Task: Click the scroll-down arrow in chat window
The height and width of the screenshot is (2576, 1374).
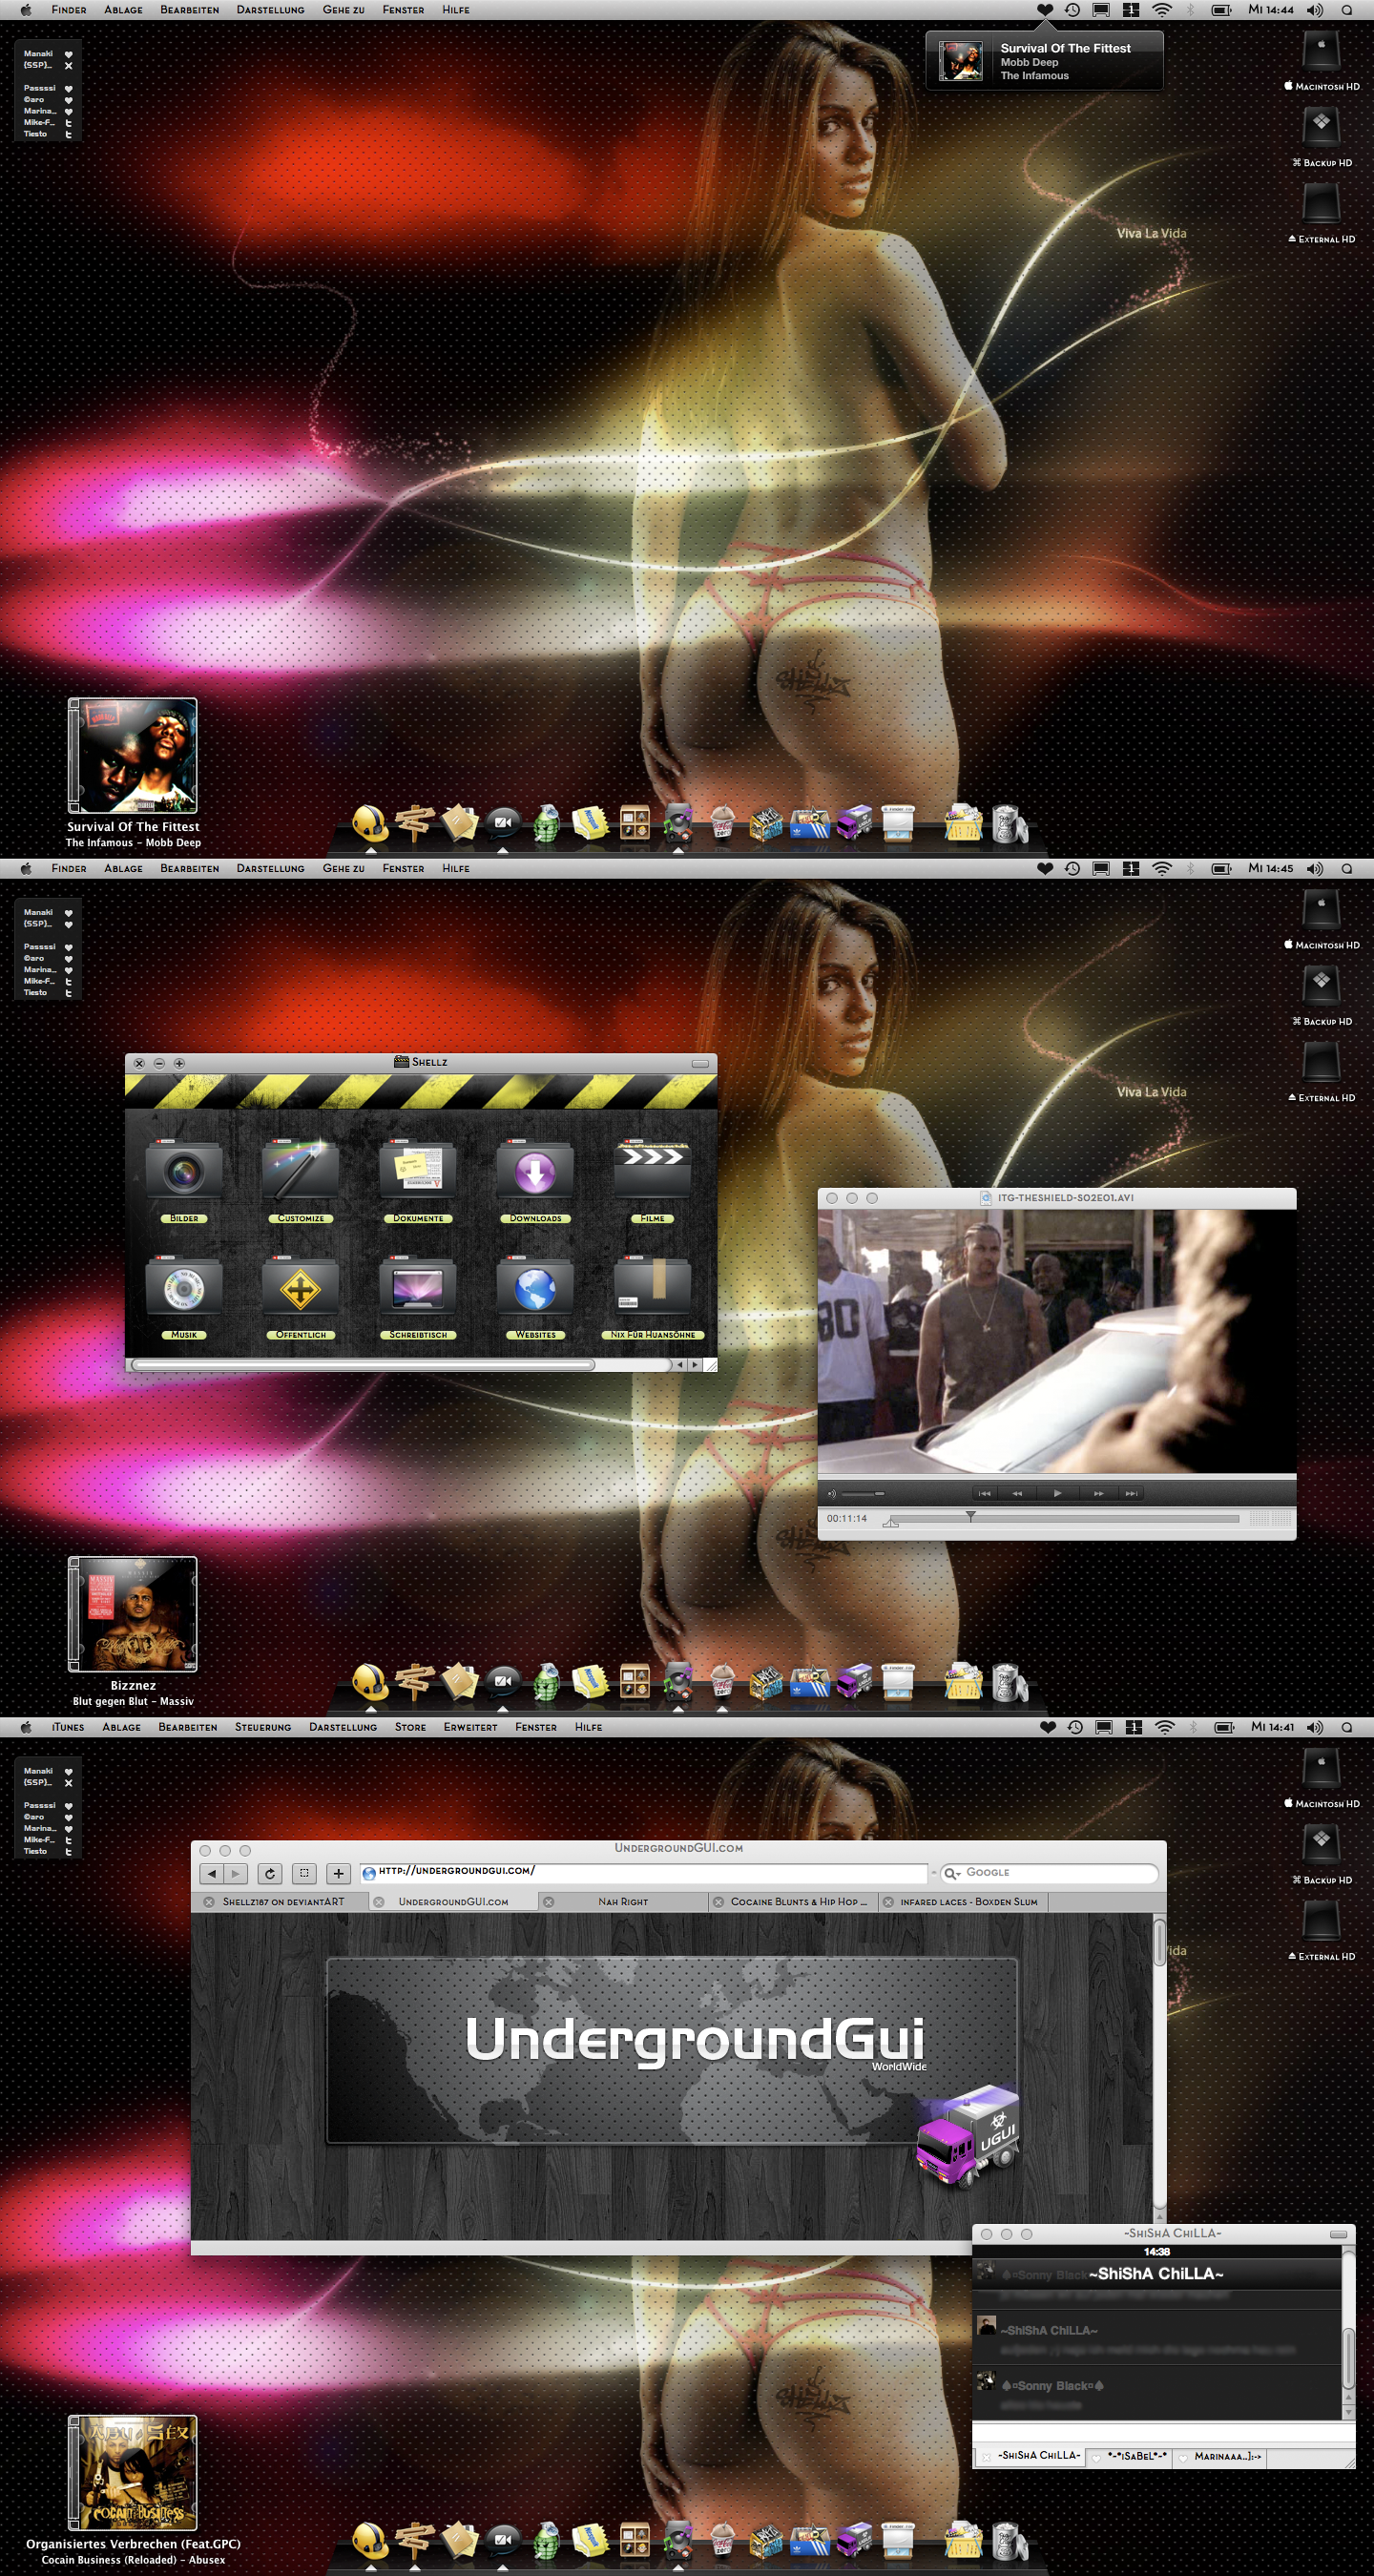Action: tap(1348, 2412)
